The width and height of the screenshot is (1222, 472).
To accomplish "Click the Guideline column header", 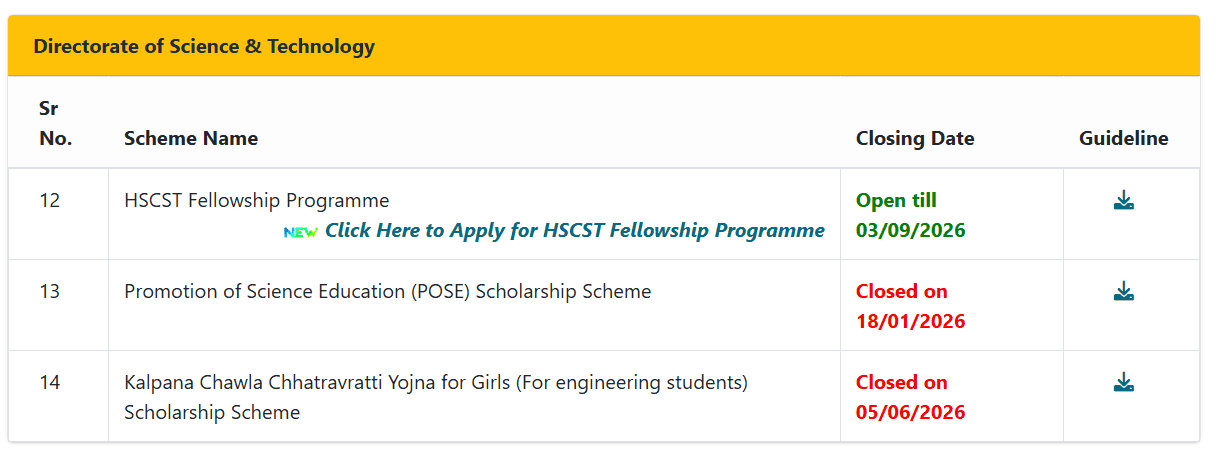I will [x=1124, y=139].
